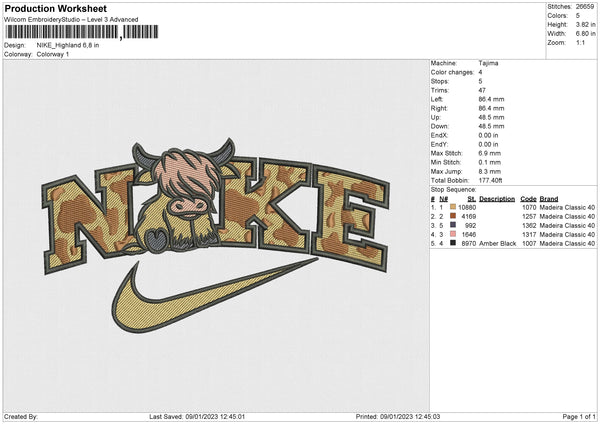The height and width of the screenshot is (424, 600).
Task: Click the tan color swatch for stop 1
Action: point(453,207)
